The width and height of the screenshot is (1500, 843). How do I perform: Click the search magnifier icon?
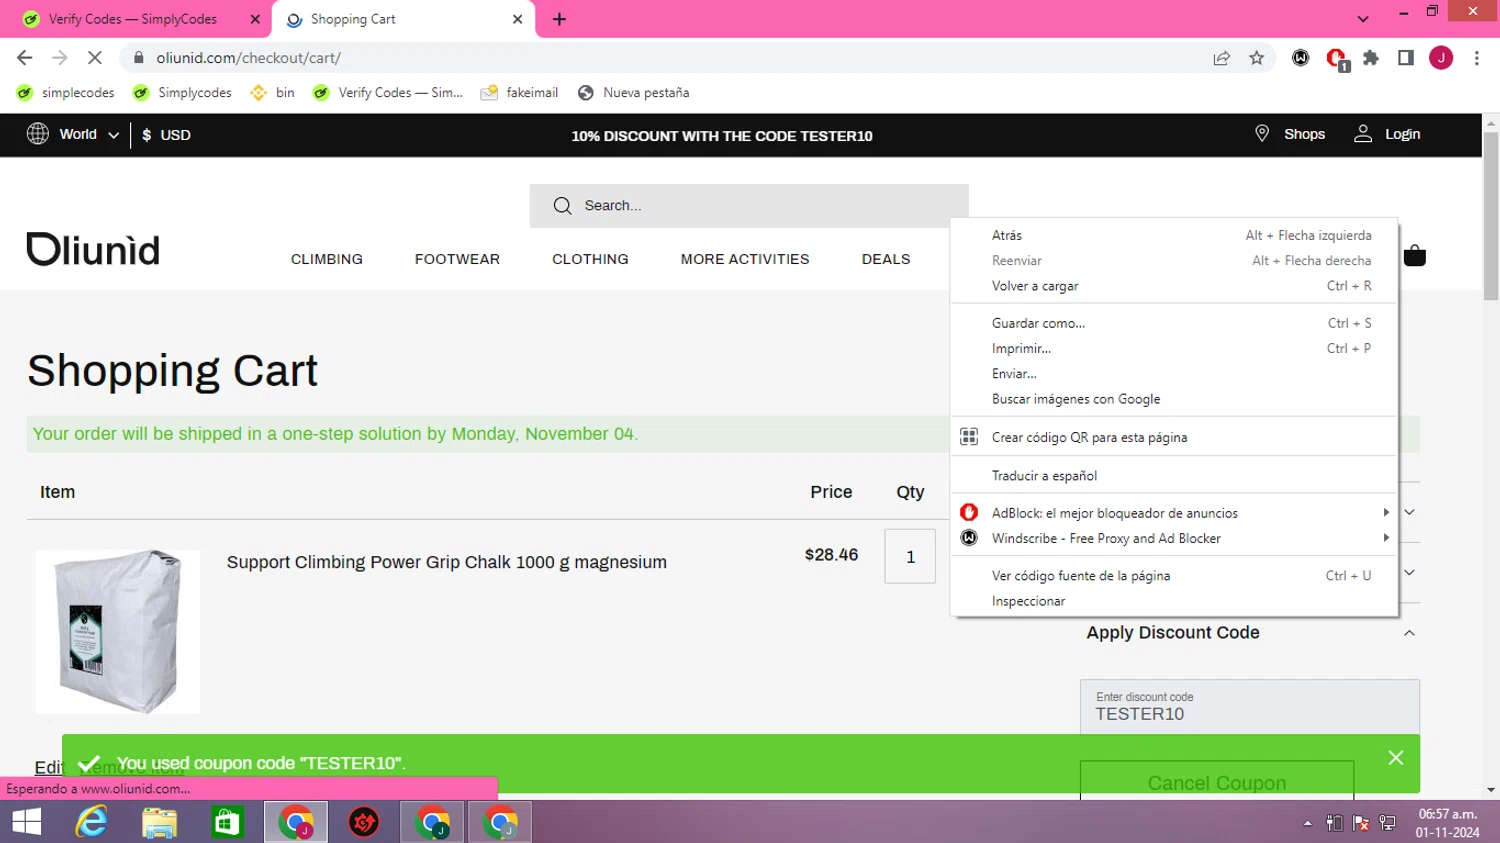562,206
